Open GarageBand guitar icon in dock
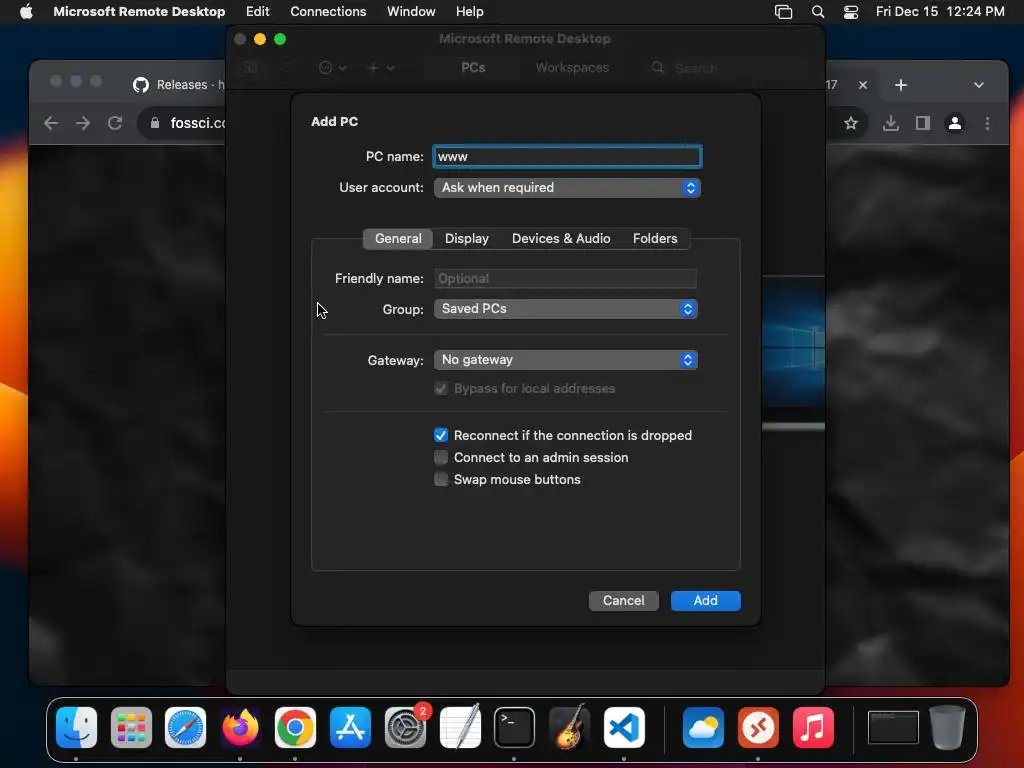The width and height of the screenshot is (1024, 768). pos(569,727)
